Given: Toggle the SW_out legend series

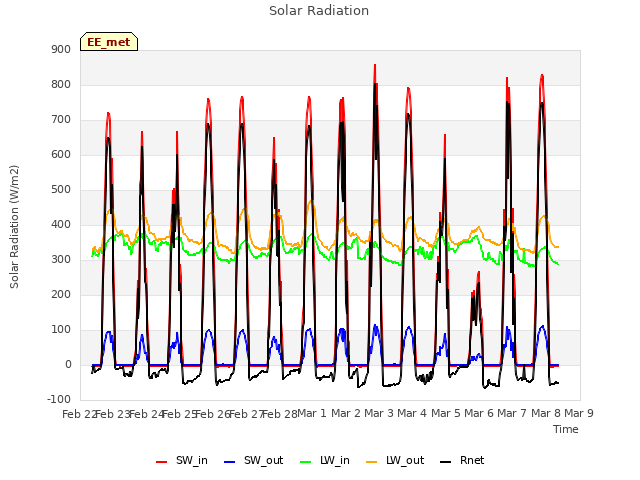Looking at the screenshot, I should pyautogui.click(x=253, y=460).
